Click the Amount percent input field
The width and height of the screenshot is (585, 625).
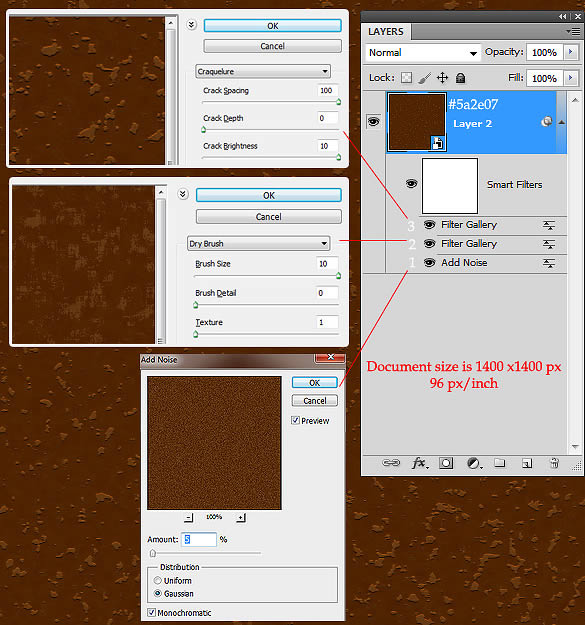click(x=199, y=539)
